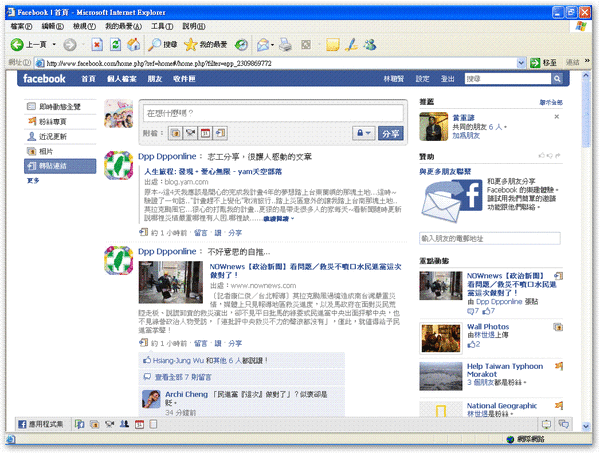Expand the address bar URL dropdown arrow
Viewport: 600px width, 453px height.
point(521,63)
